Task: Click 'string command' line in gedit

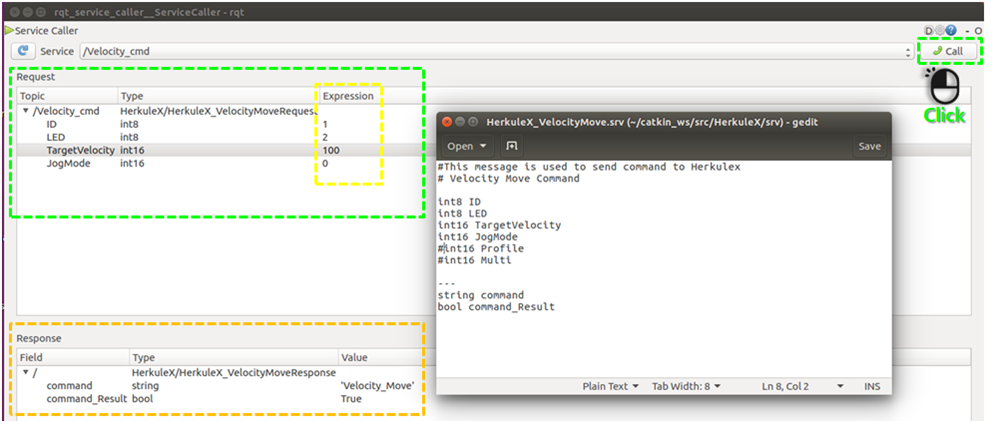Action: [x=481, y=295]
